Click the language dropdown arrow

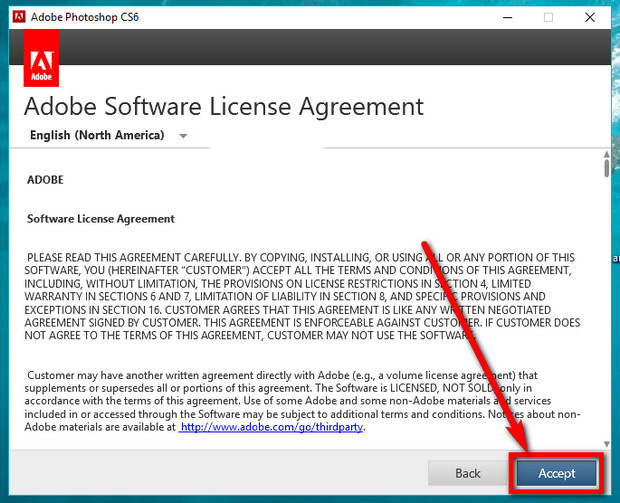tap(183, 136)
